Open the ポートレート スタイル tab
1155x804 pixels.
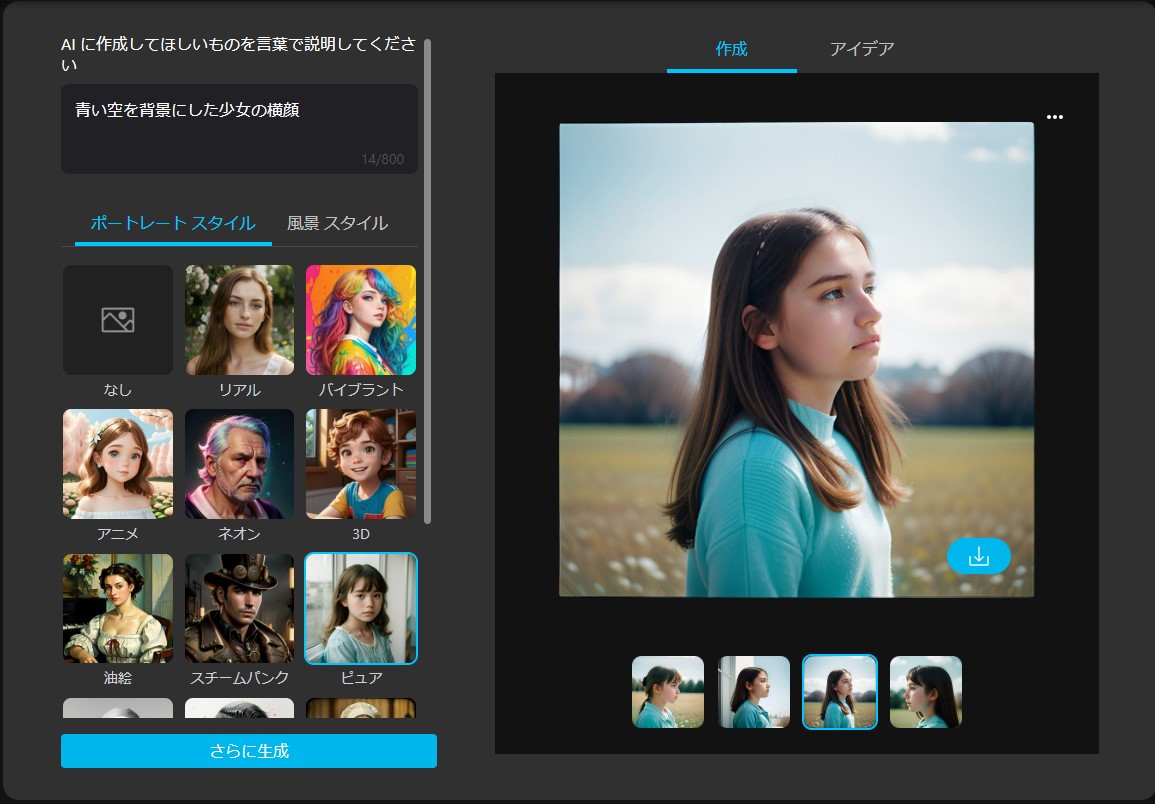173,223
